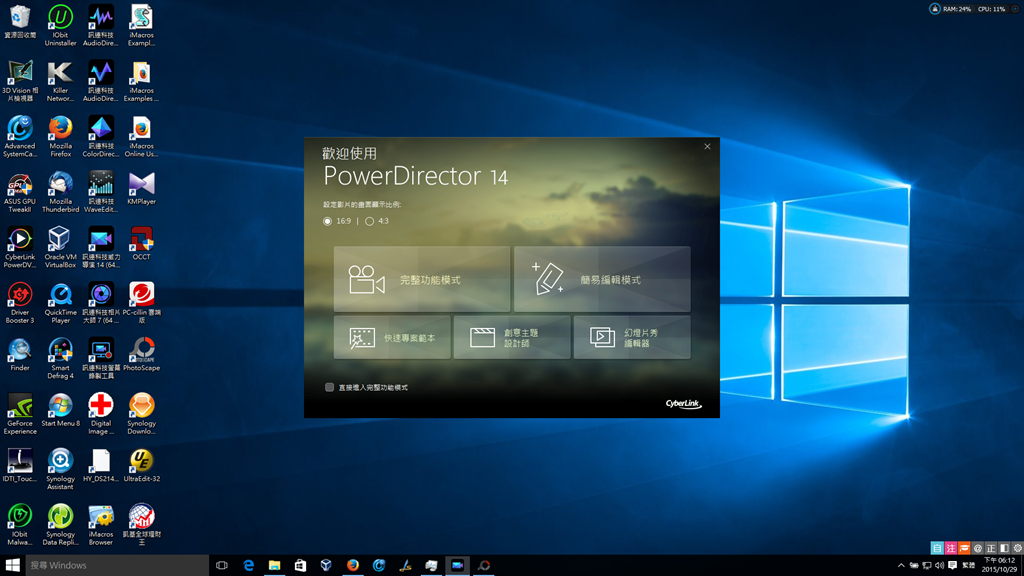Open the volume control in system tray
1024x576 pixels.
(x=939, y=566)
